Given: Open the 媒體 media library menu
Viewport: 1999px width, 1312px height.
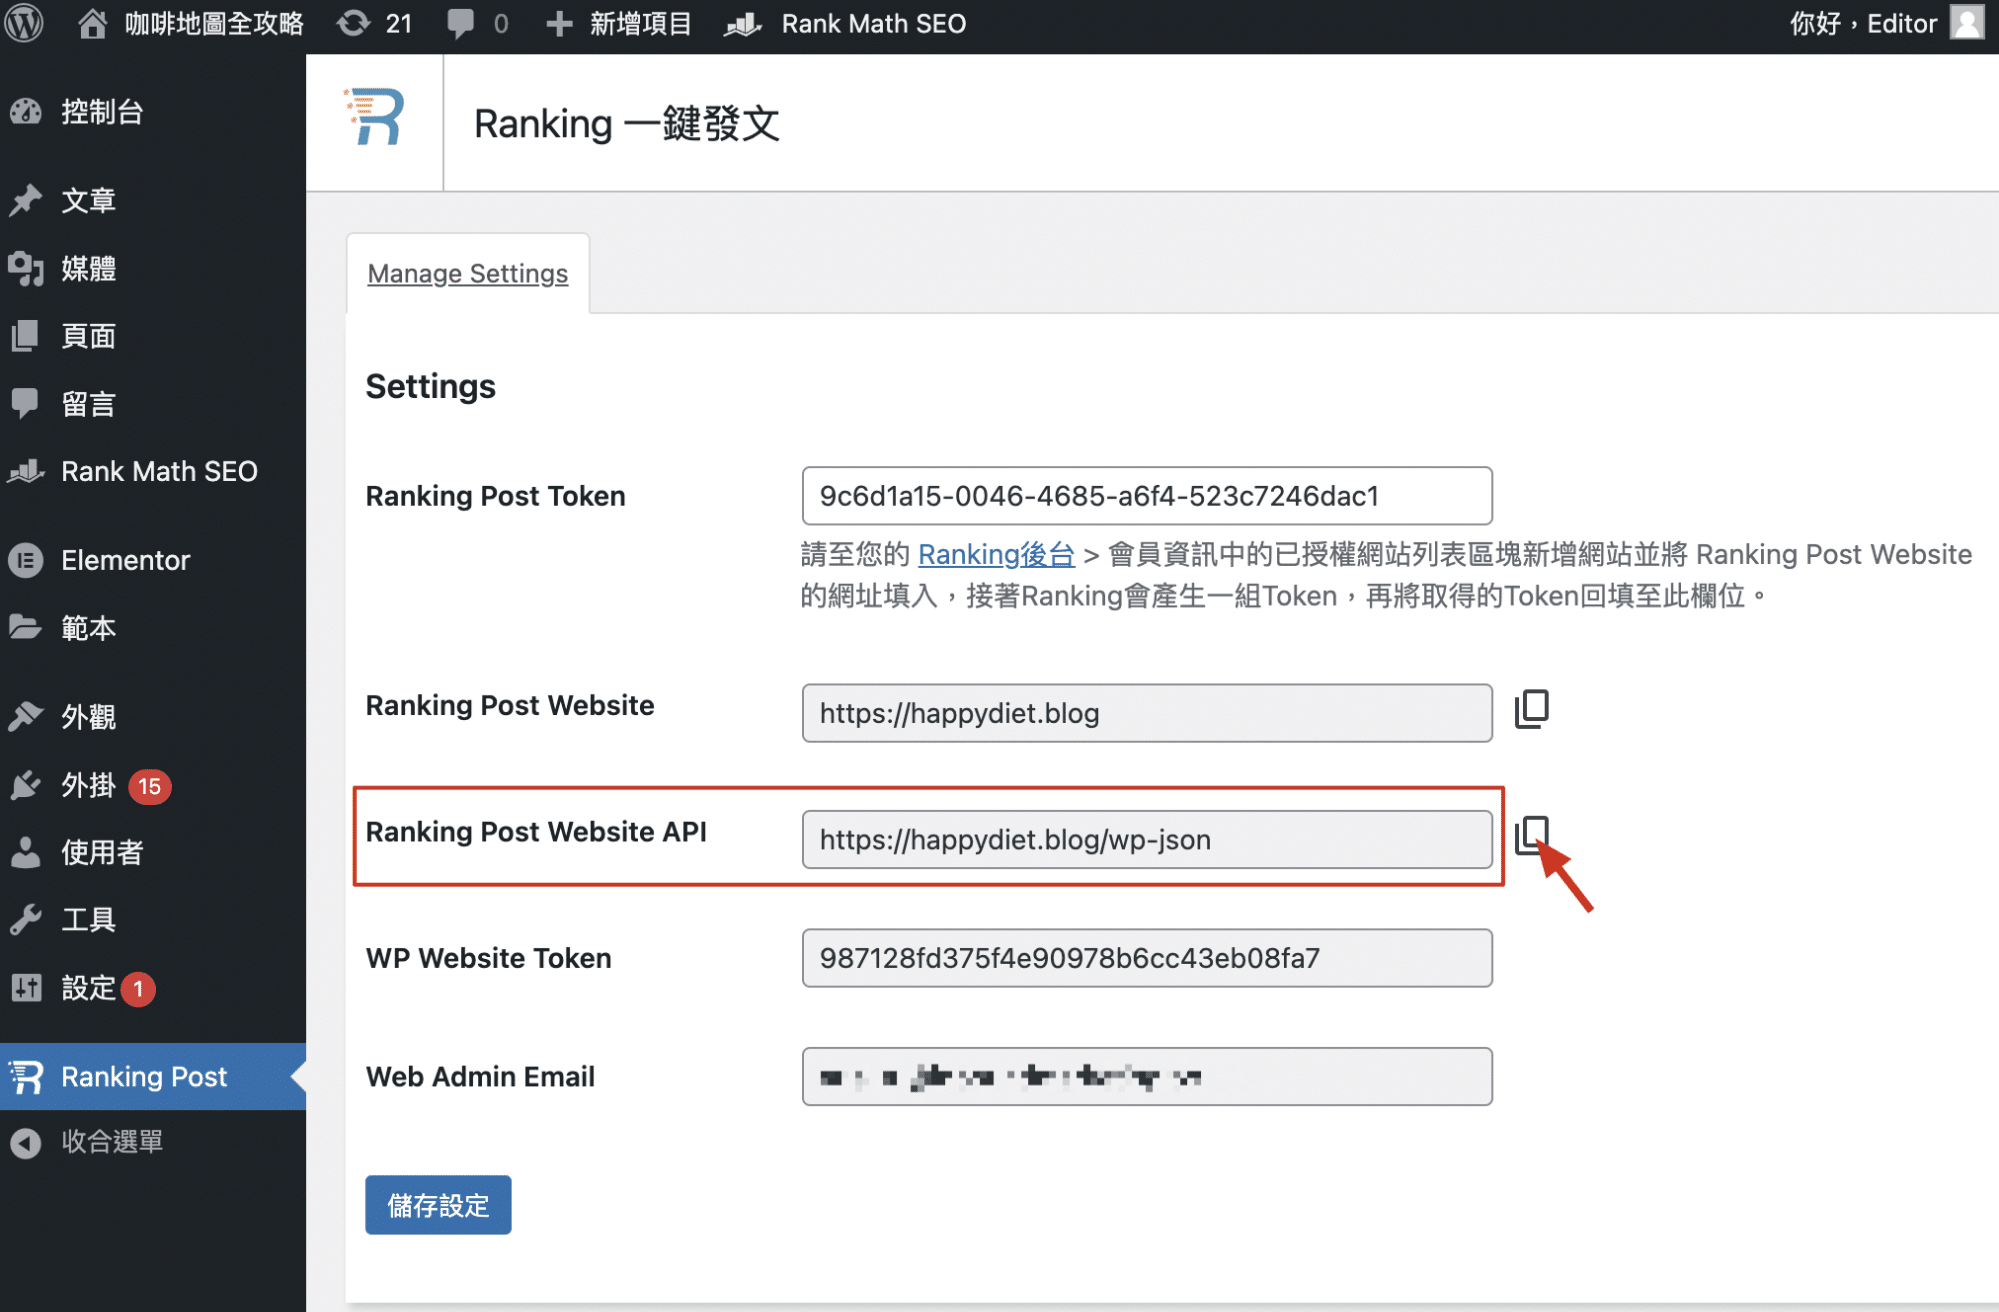Looking at the screenshot, I should (x=88, y=268).
